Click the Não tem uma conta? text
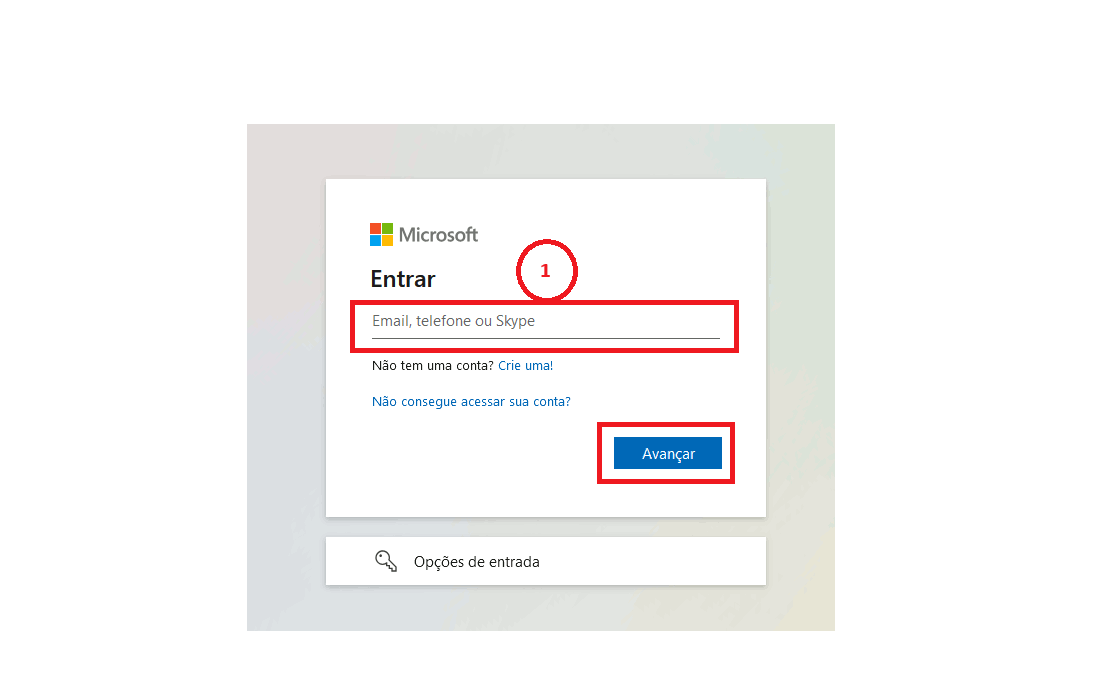The width and height of the screenshot is (1100, 700). [x=433, y=365]
